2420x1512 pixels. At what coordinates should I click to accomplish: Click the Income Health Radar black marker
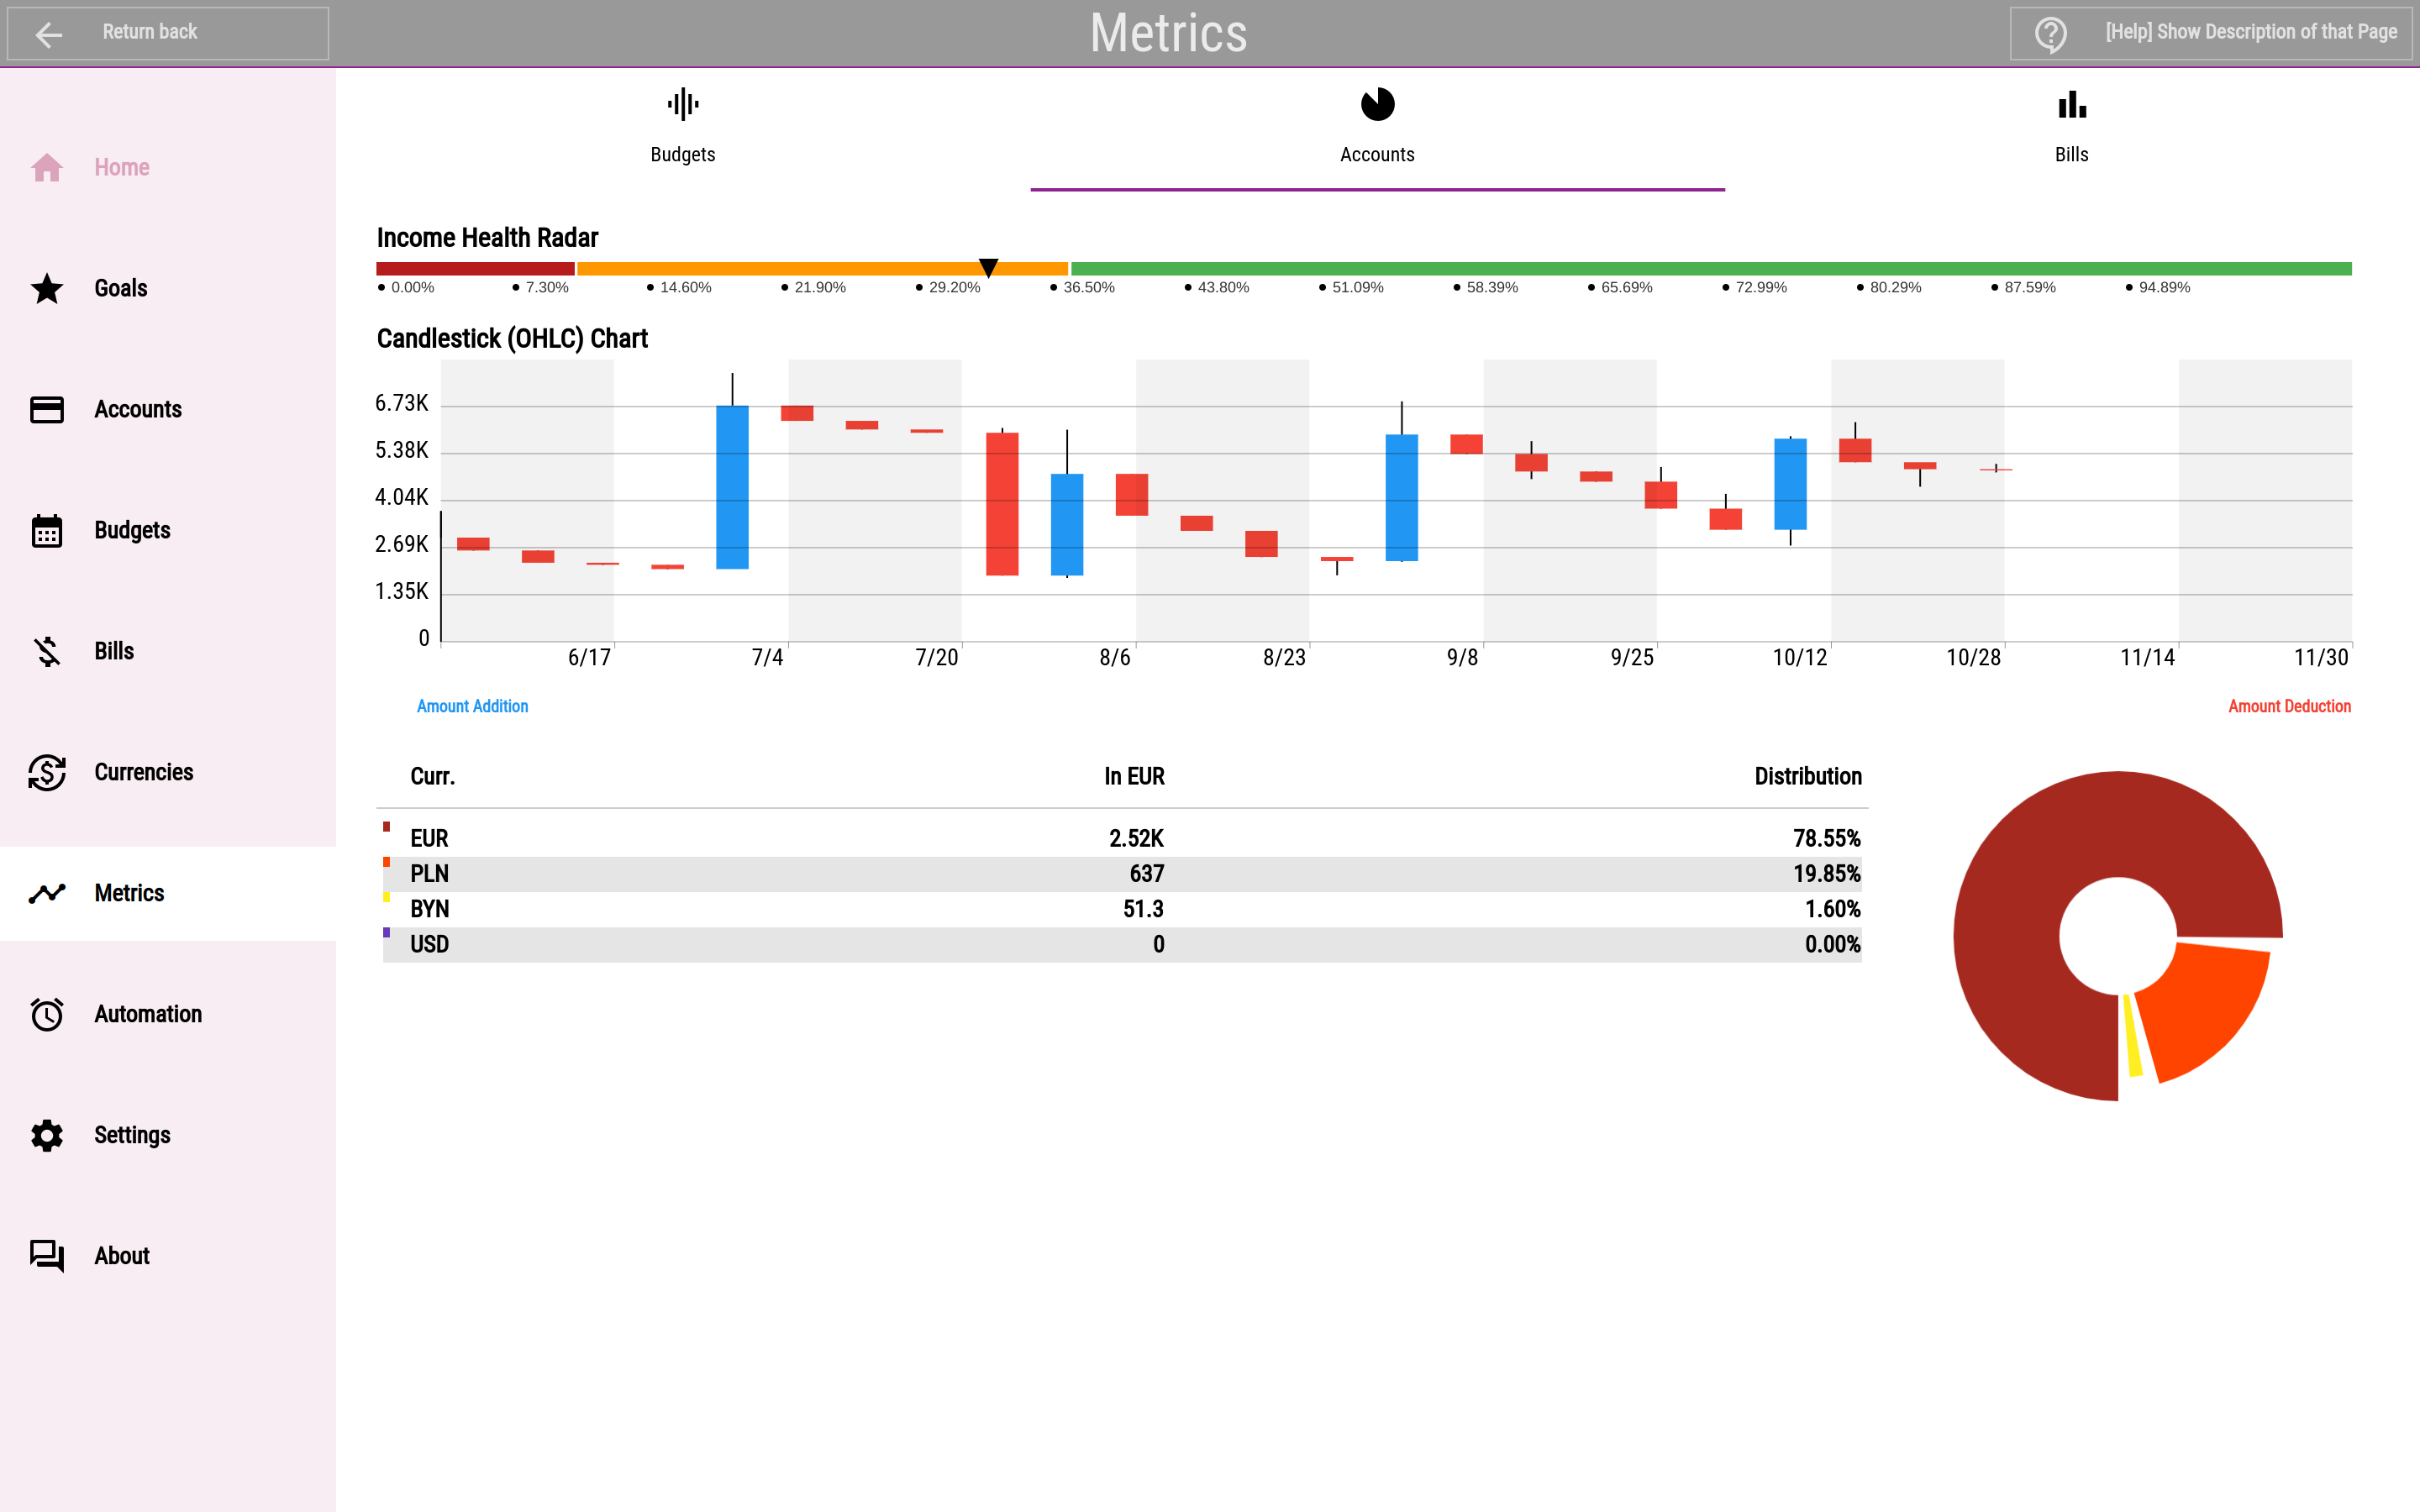pyautogui.click(x=988, y=267)
